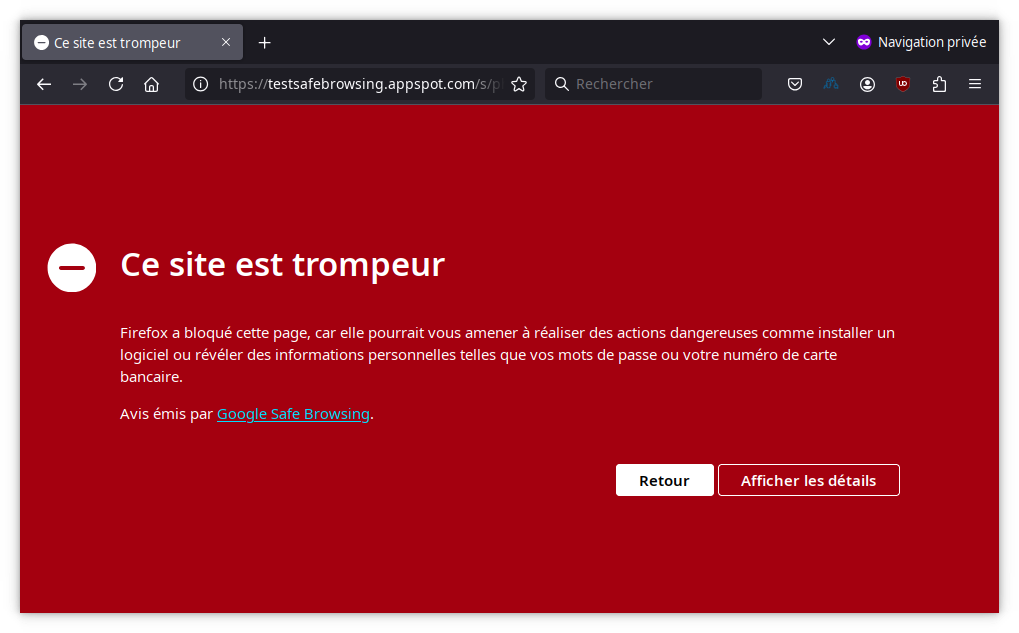1019x633 pixels.
Task: Expand details with Afficher les détails
Action: 808,480
